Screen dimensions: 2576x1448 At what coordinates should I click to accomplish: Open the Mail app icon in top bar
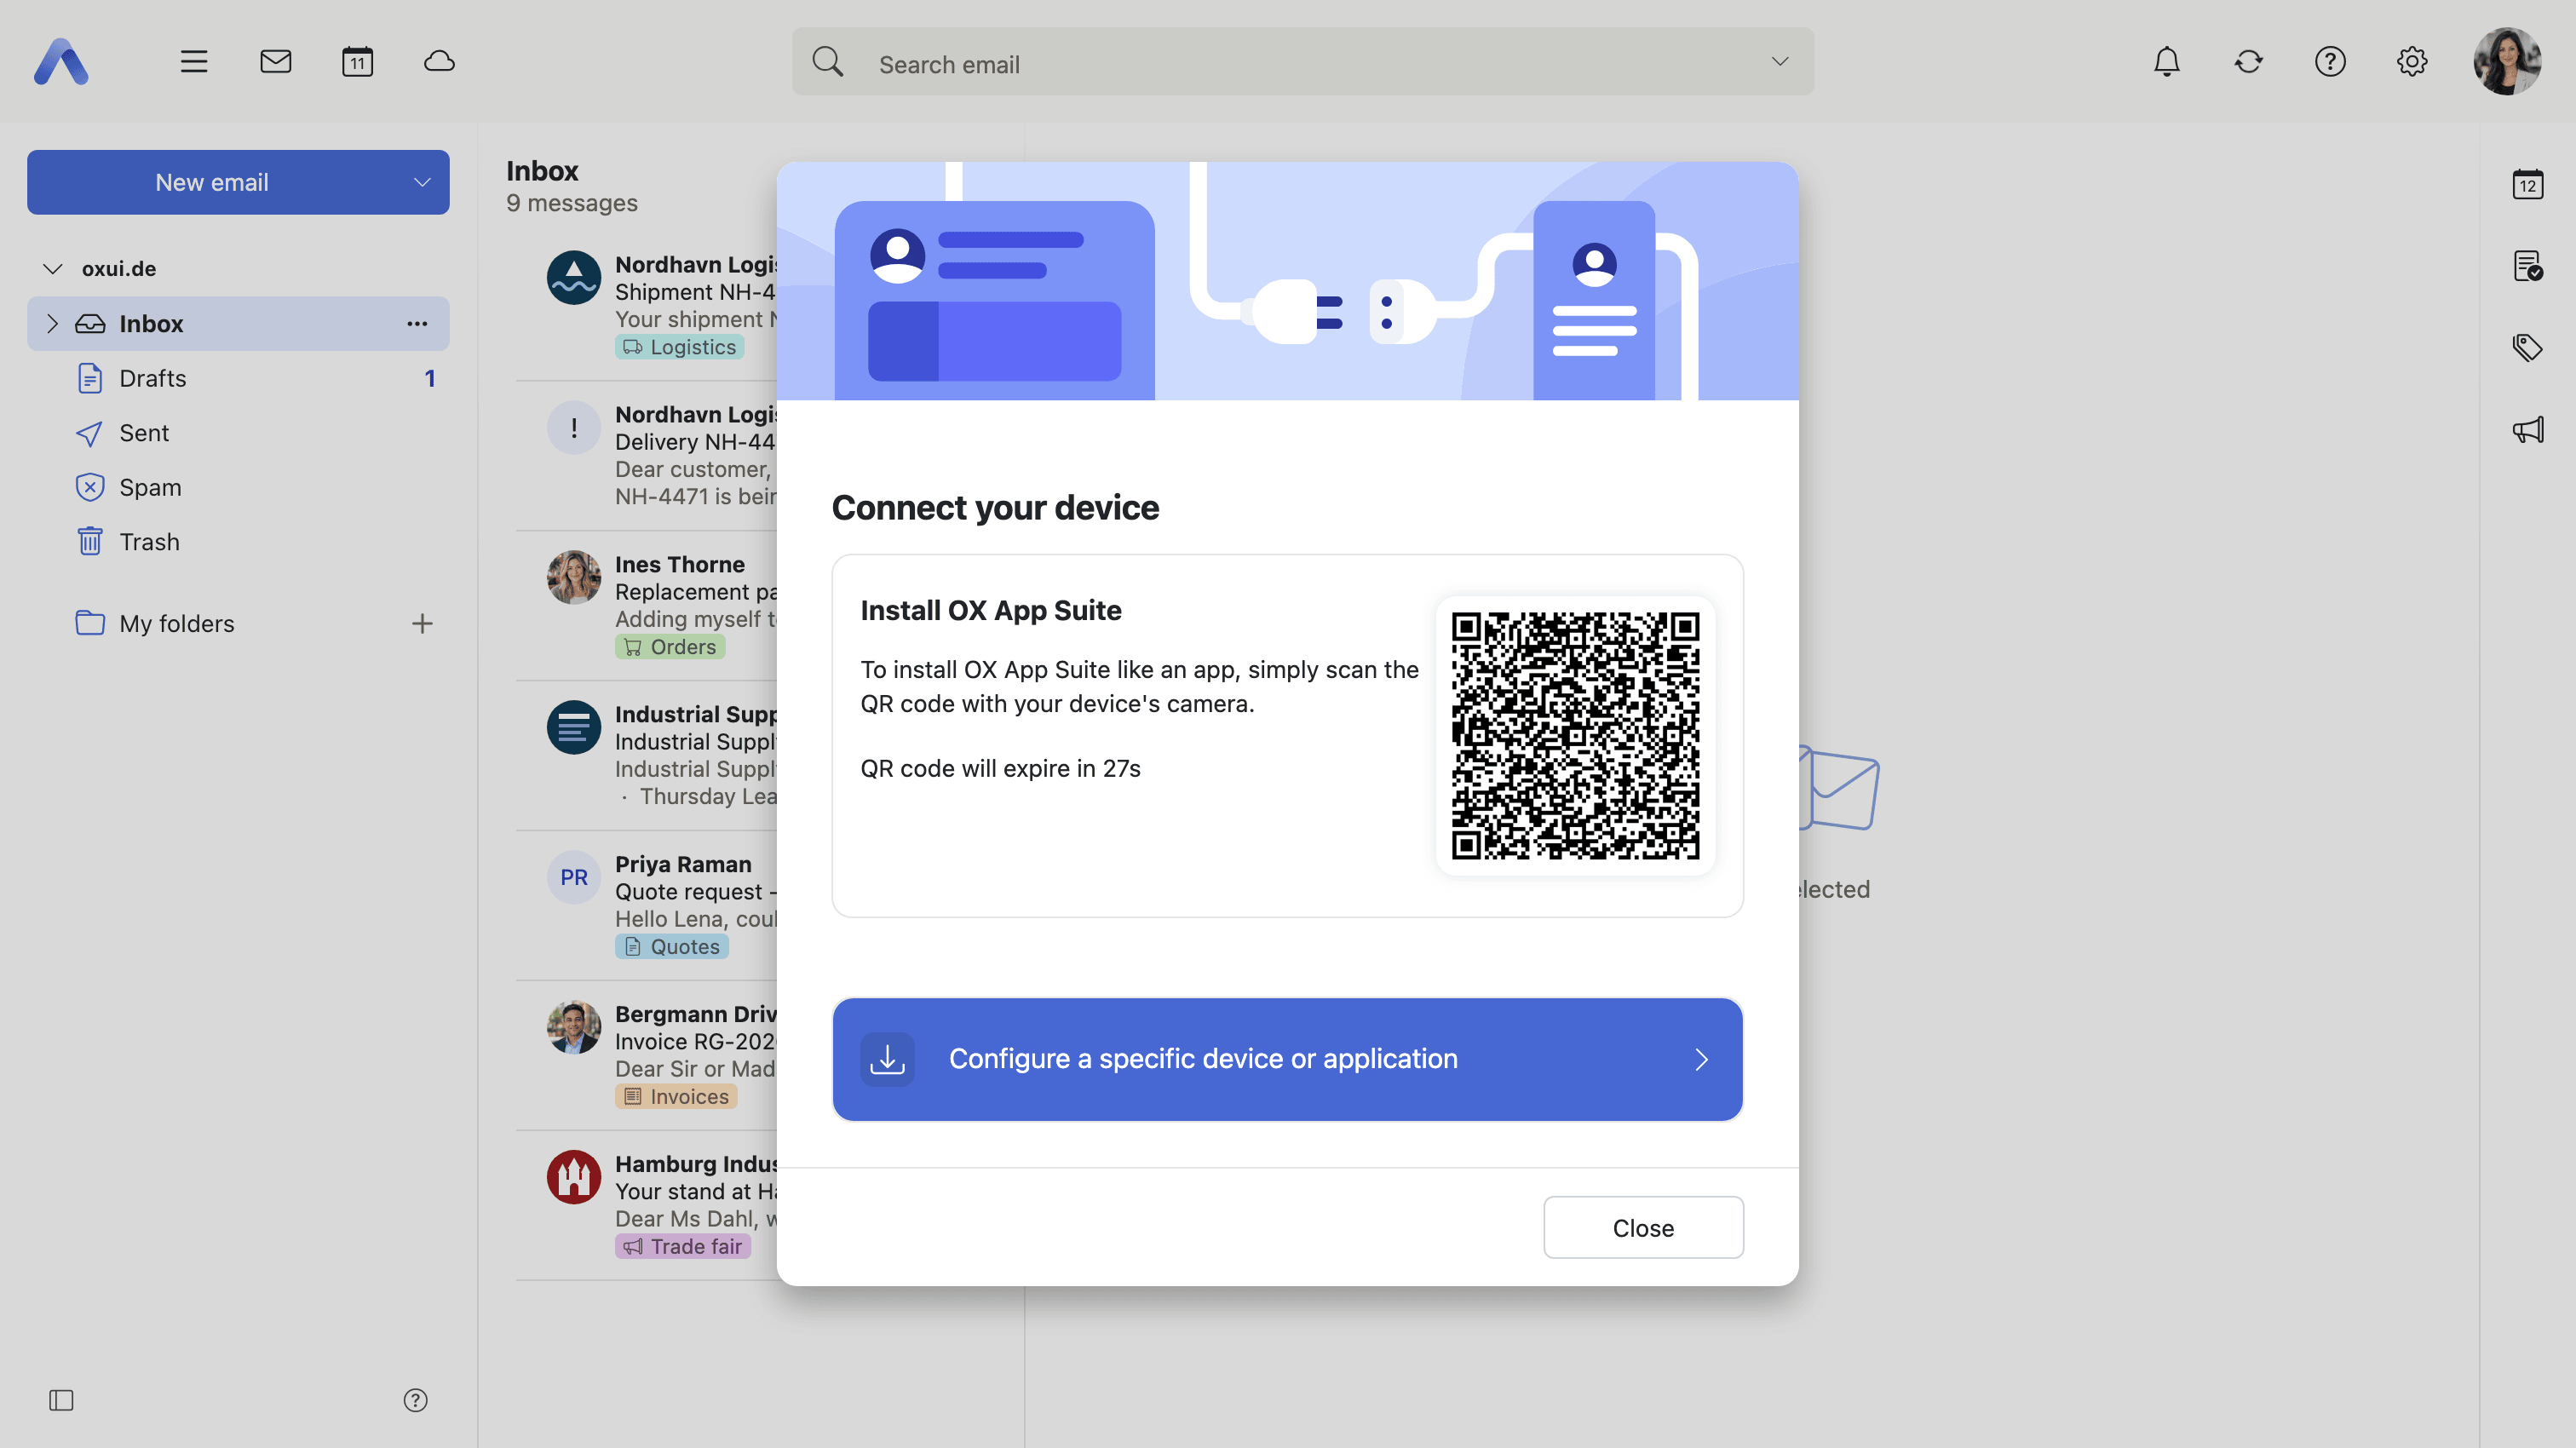point(276,62)
